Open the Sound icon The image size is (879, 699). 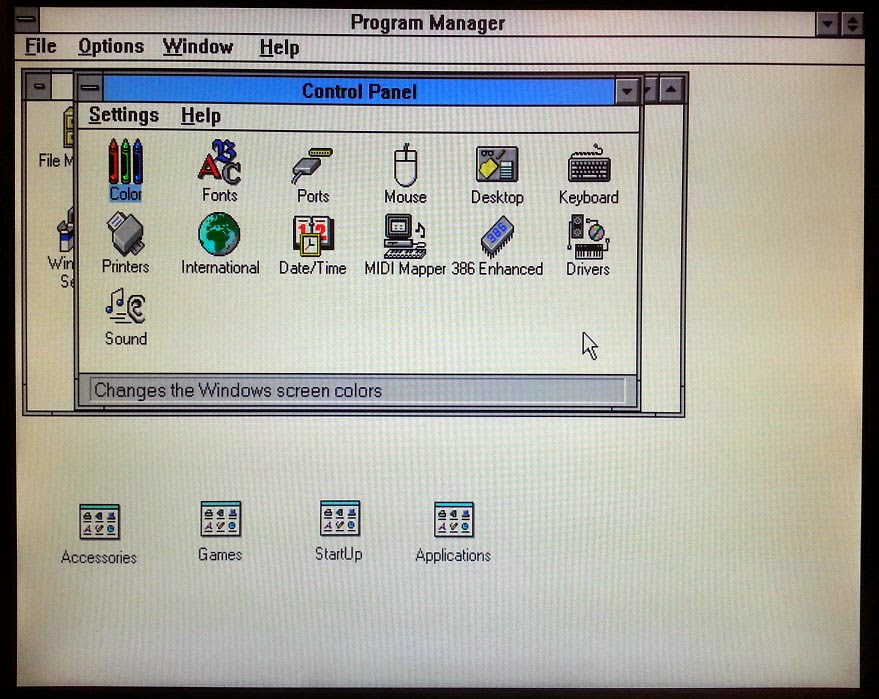pos(124,310)
